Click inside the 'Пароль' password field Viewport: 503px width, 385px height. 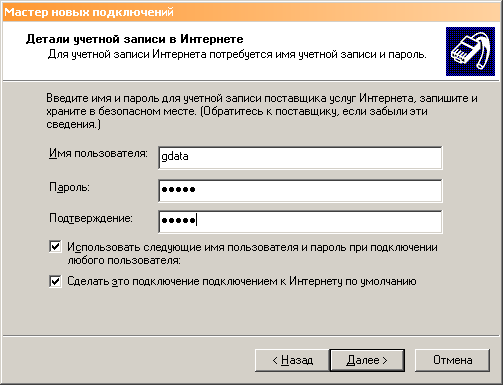(300, 191)
